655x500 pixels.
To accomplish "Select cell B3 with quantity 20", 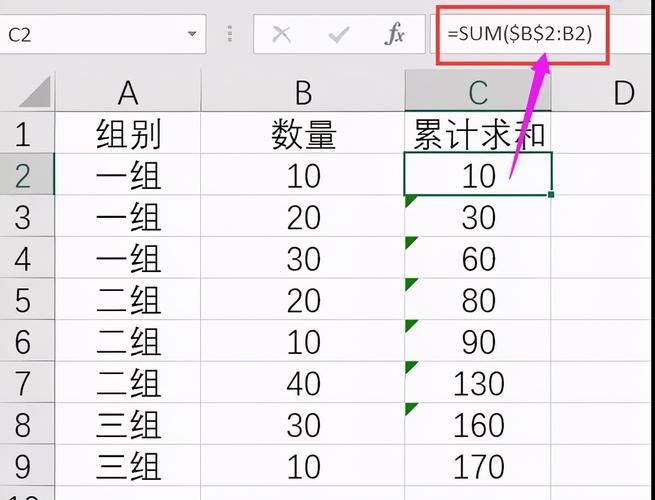I will pyautogui.click(x=303, y=216).
